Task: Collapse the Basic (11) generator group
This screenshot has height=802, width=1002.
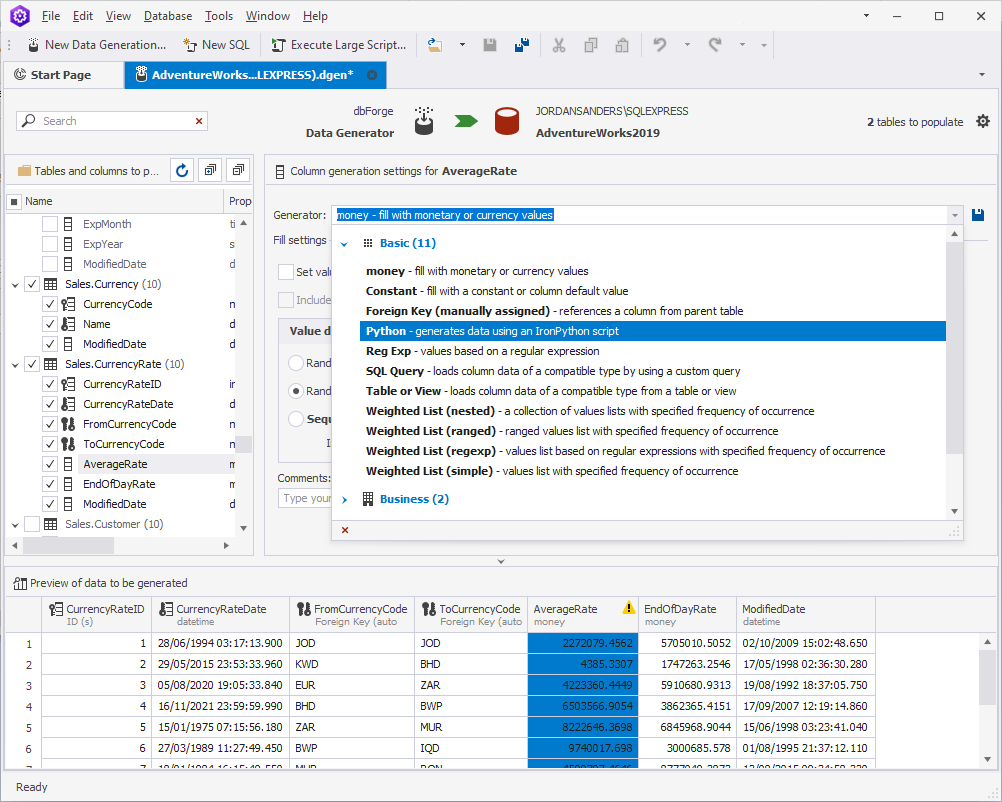Action: pyautogui.click(x=344, y=243)
